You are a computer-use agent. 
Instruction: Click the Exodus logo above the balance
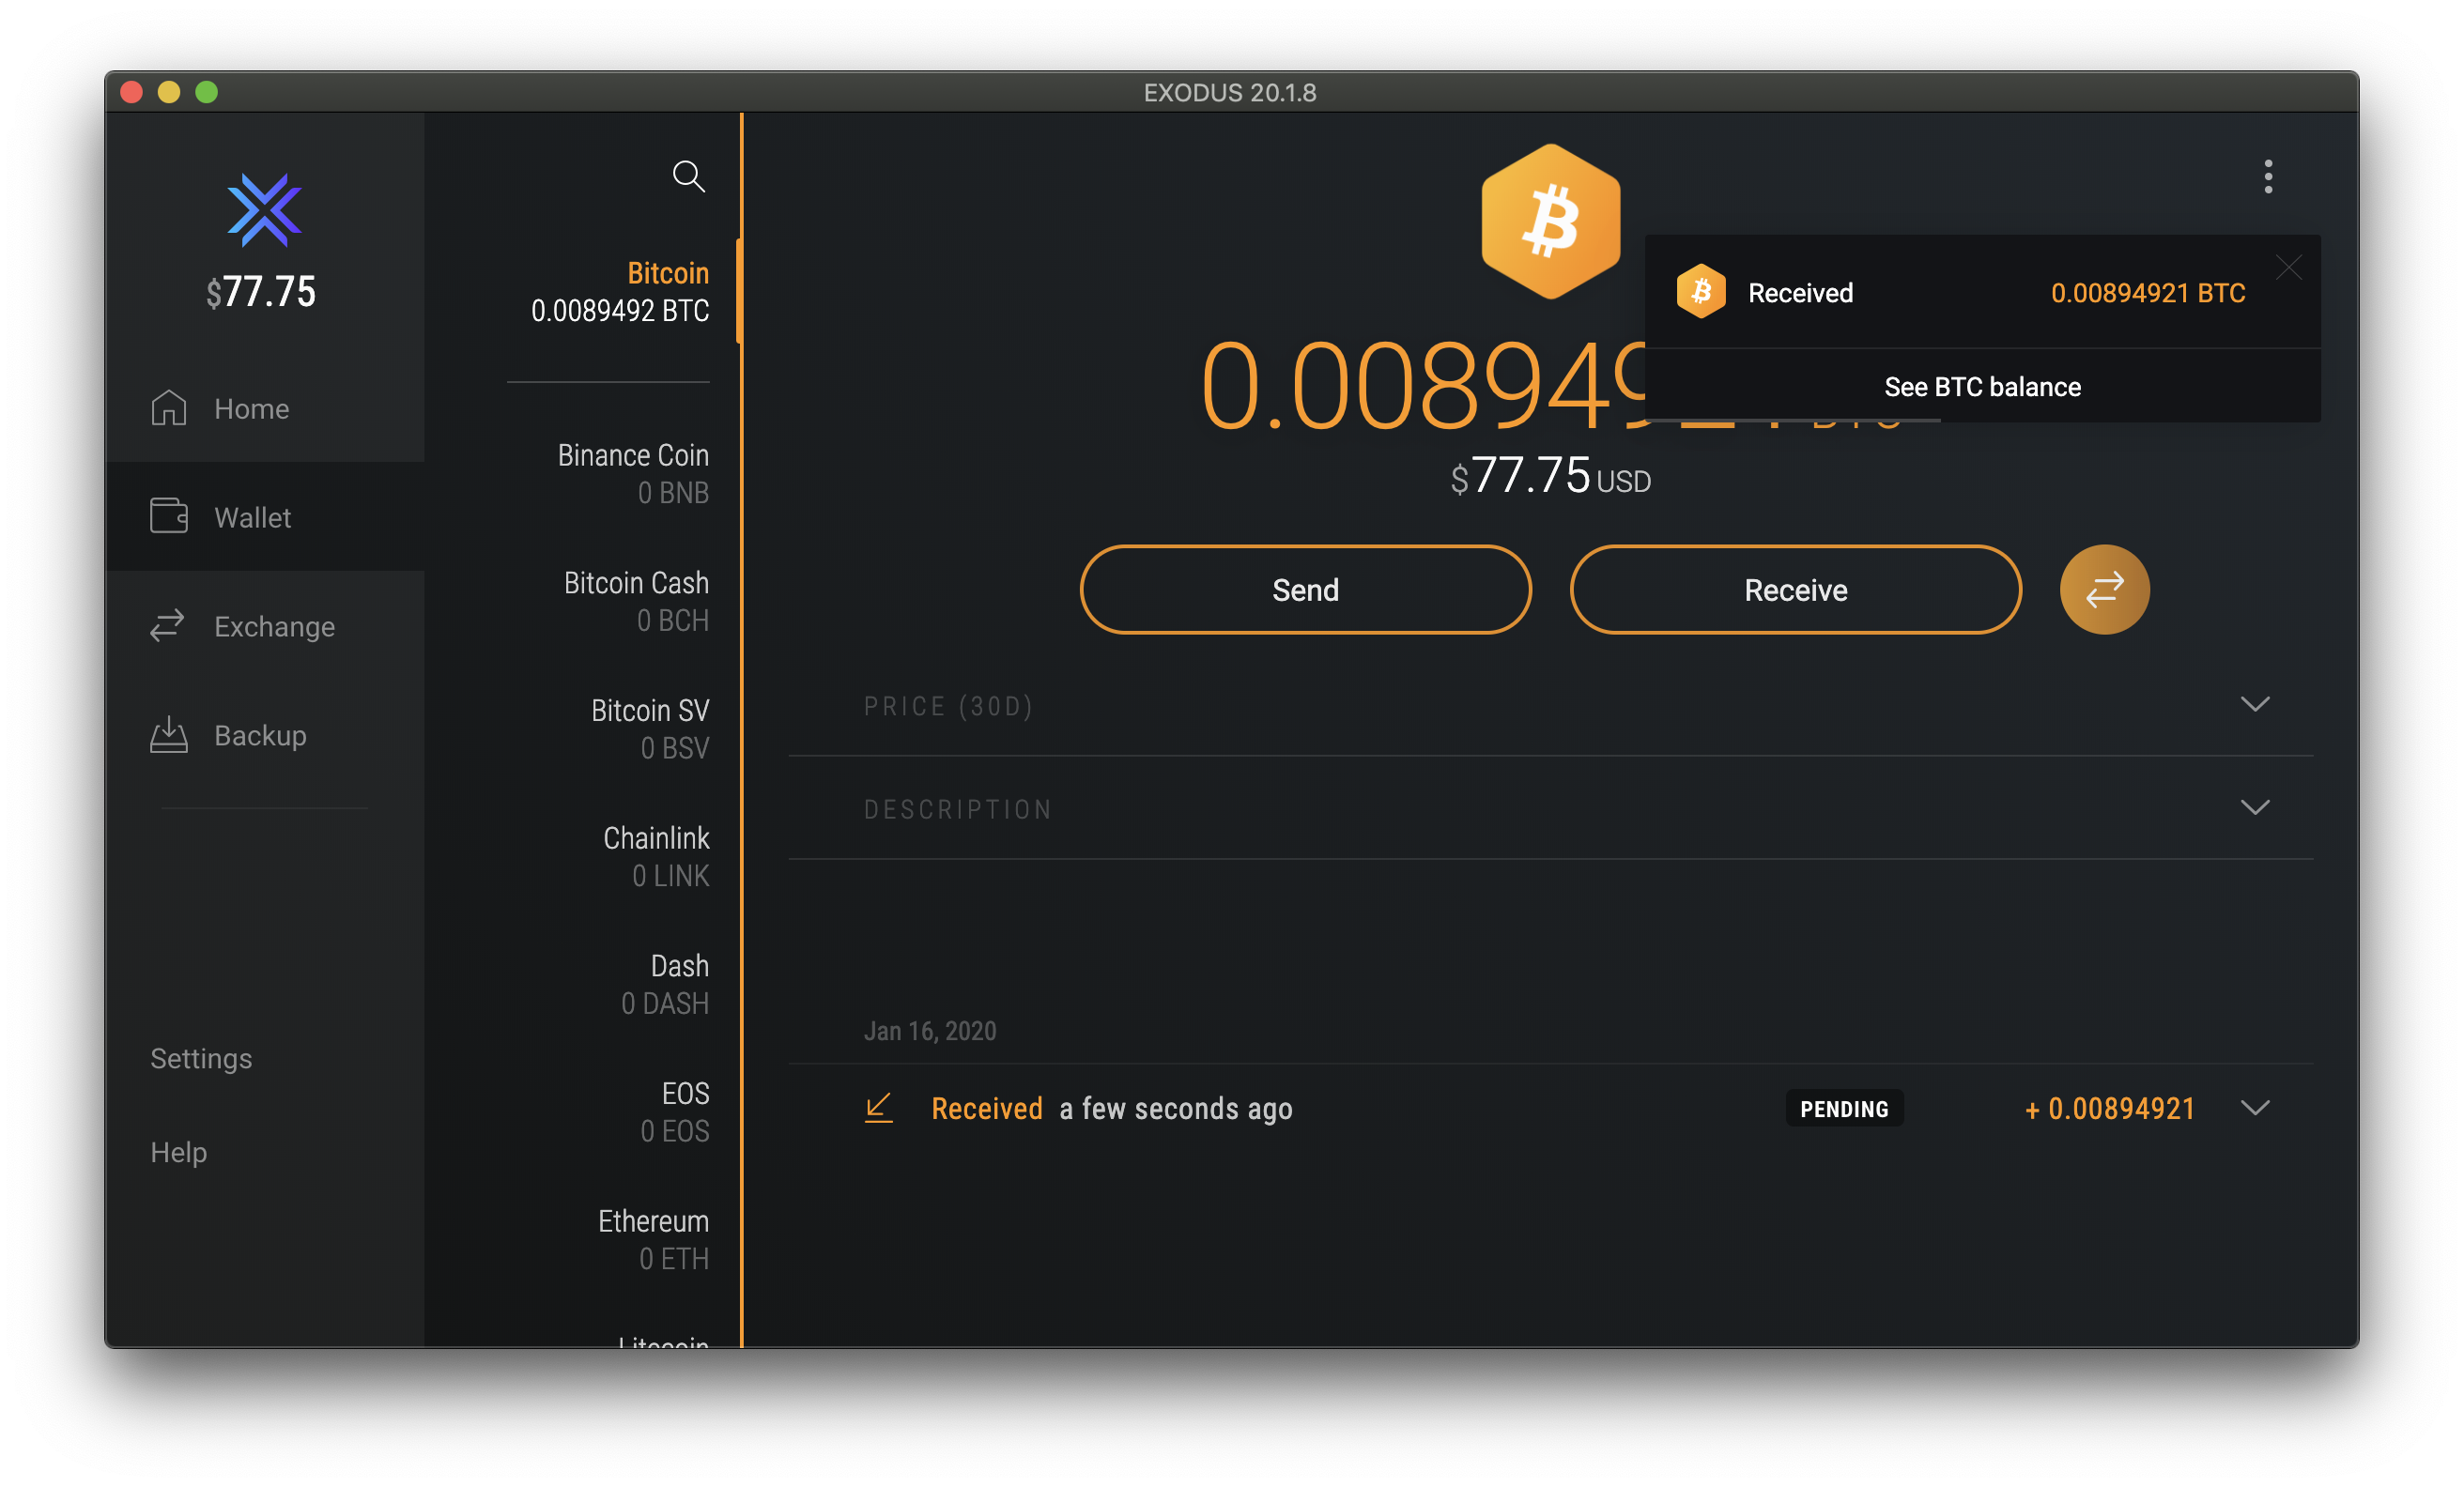pyautogui.click(x=264, y=210)
